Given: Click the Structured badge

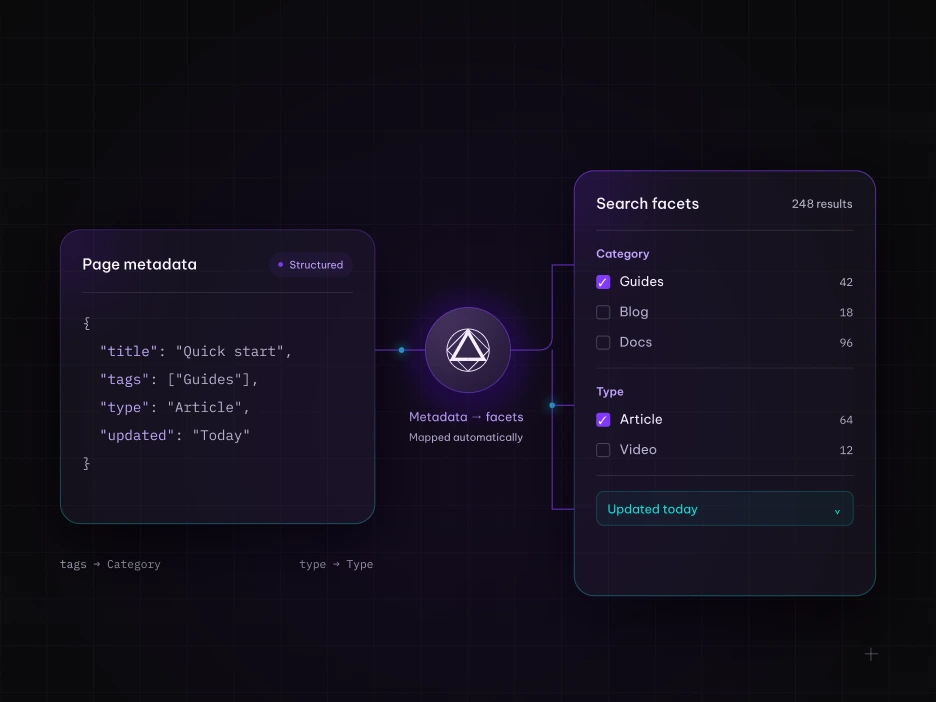Looking at the screenshot, I should click(x=310, y=264).
